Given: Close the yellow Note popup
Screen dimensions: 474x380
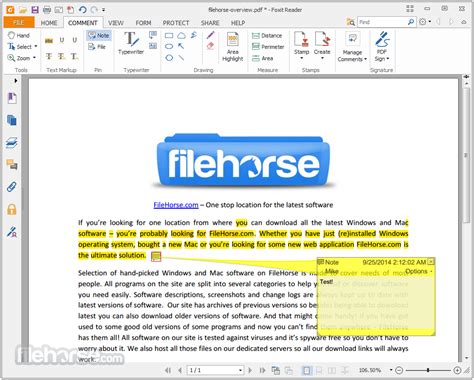Looking at the screenshot, I should tap(431, 262).
